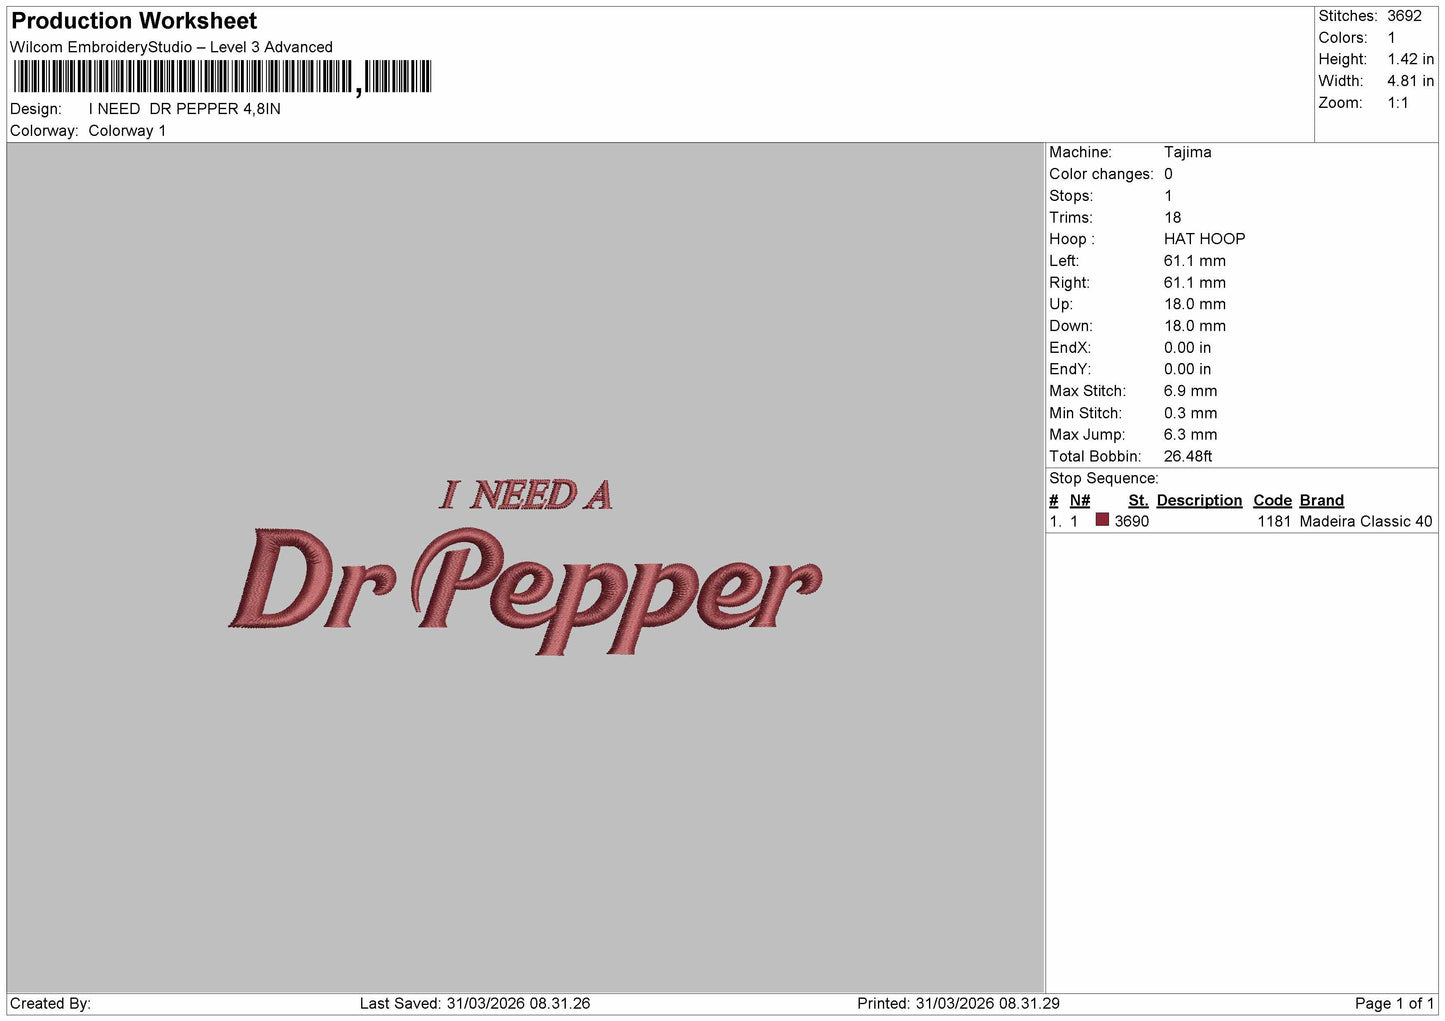This screenshot has height=1021, width=1445.
Task: Select the Height value 1.42 in
Action: click(x=1410, y=60)
